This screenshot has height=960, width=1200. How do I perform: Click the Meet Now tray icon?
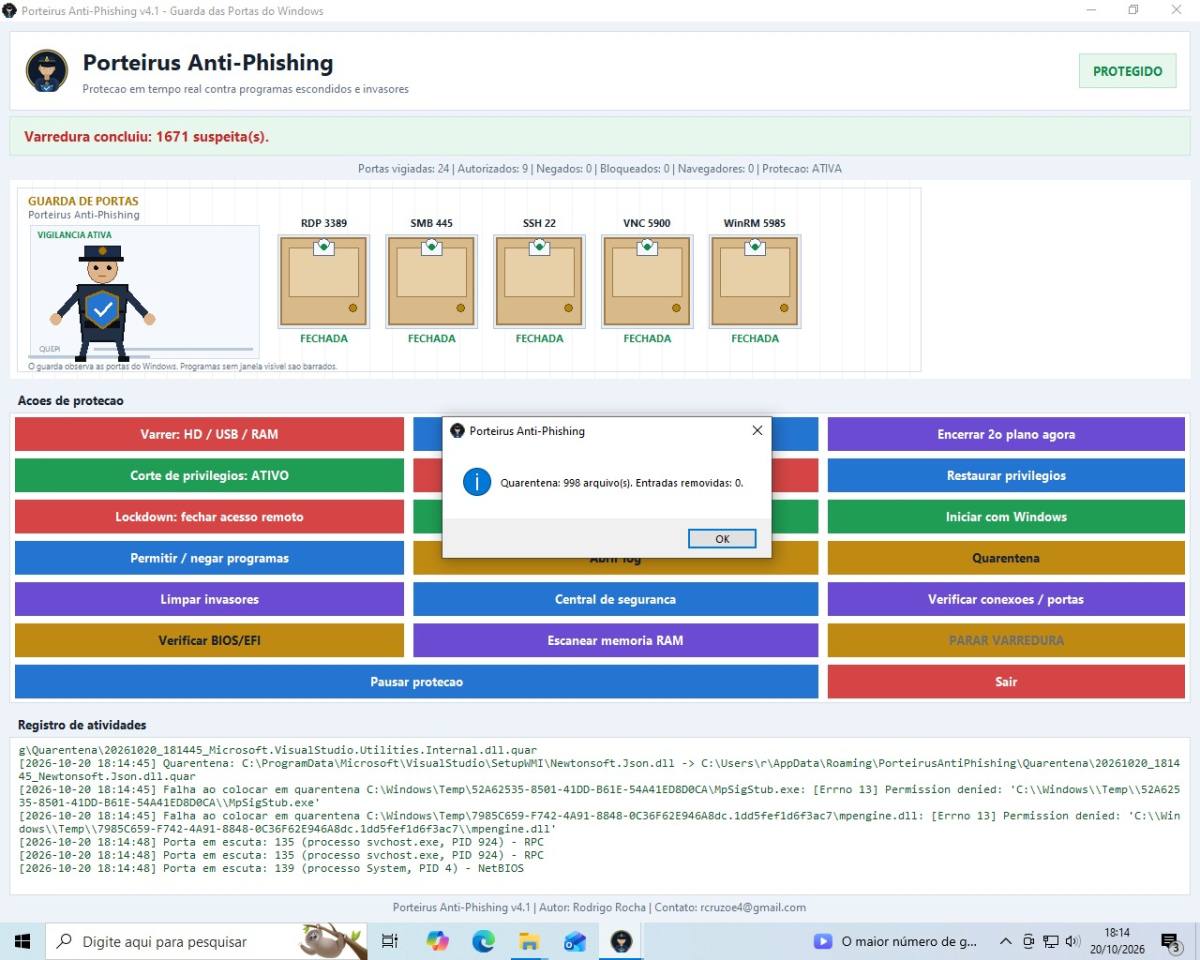point(1029,941)
